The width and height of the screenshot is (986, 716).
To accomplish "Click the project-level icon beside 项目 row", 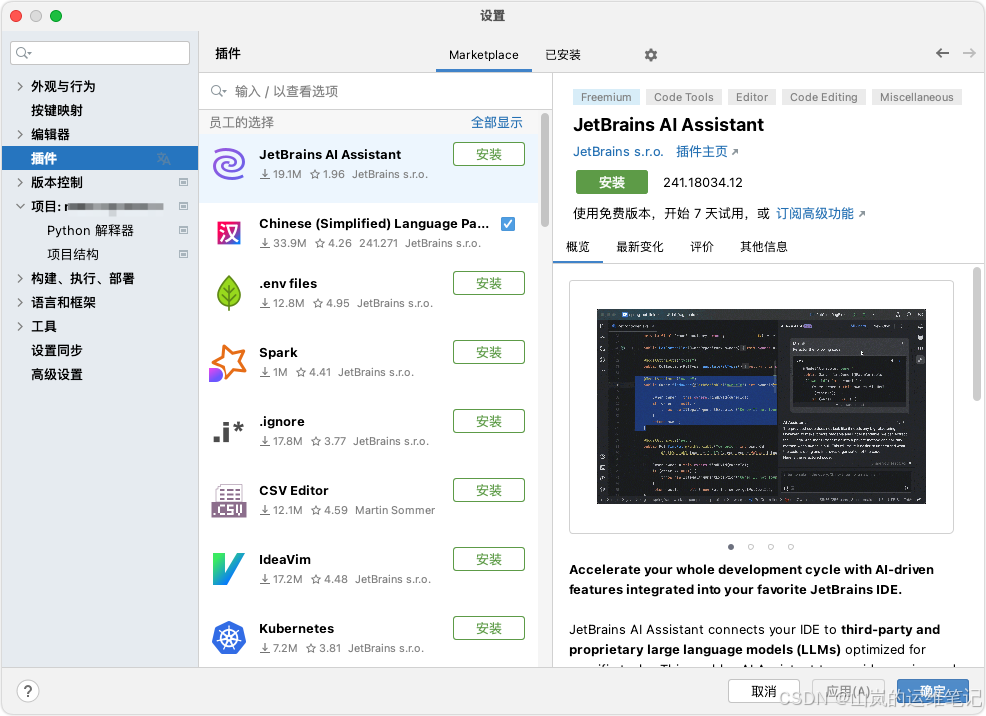I will (184, 206).
